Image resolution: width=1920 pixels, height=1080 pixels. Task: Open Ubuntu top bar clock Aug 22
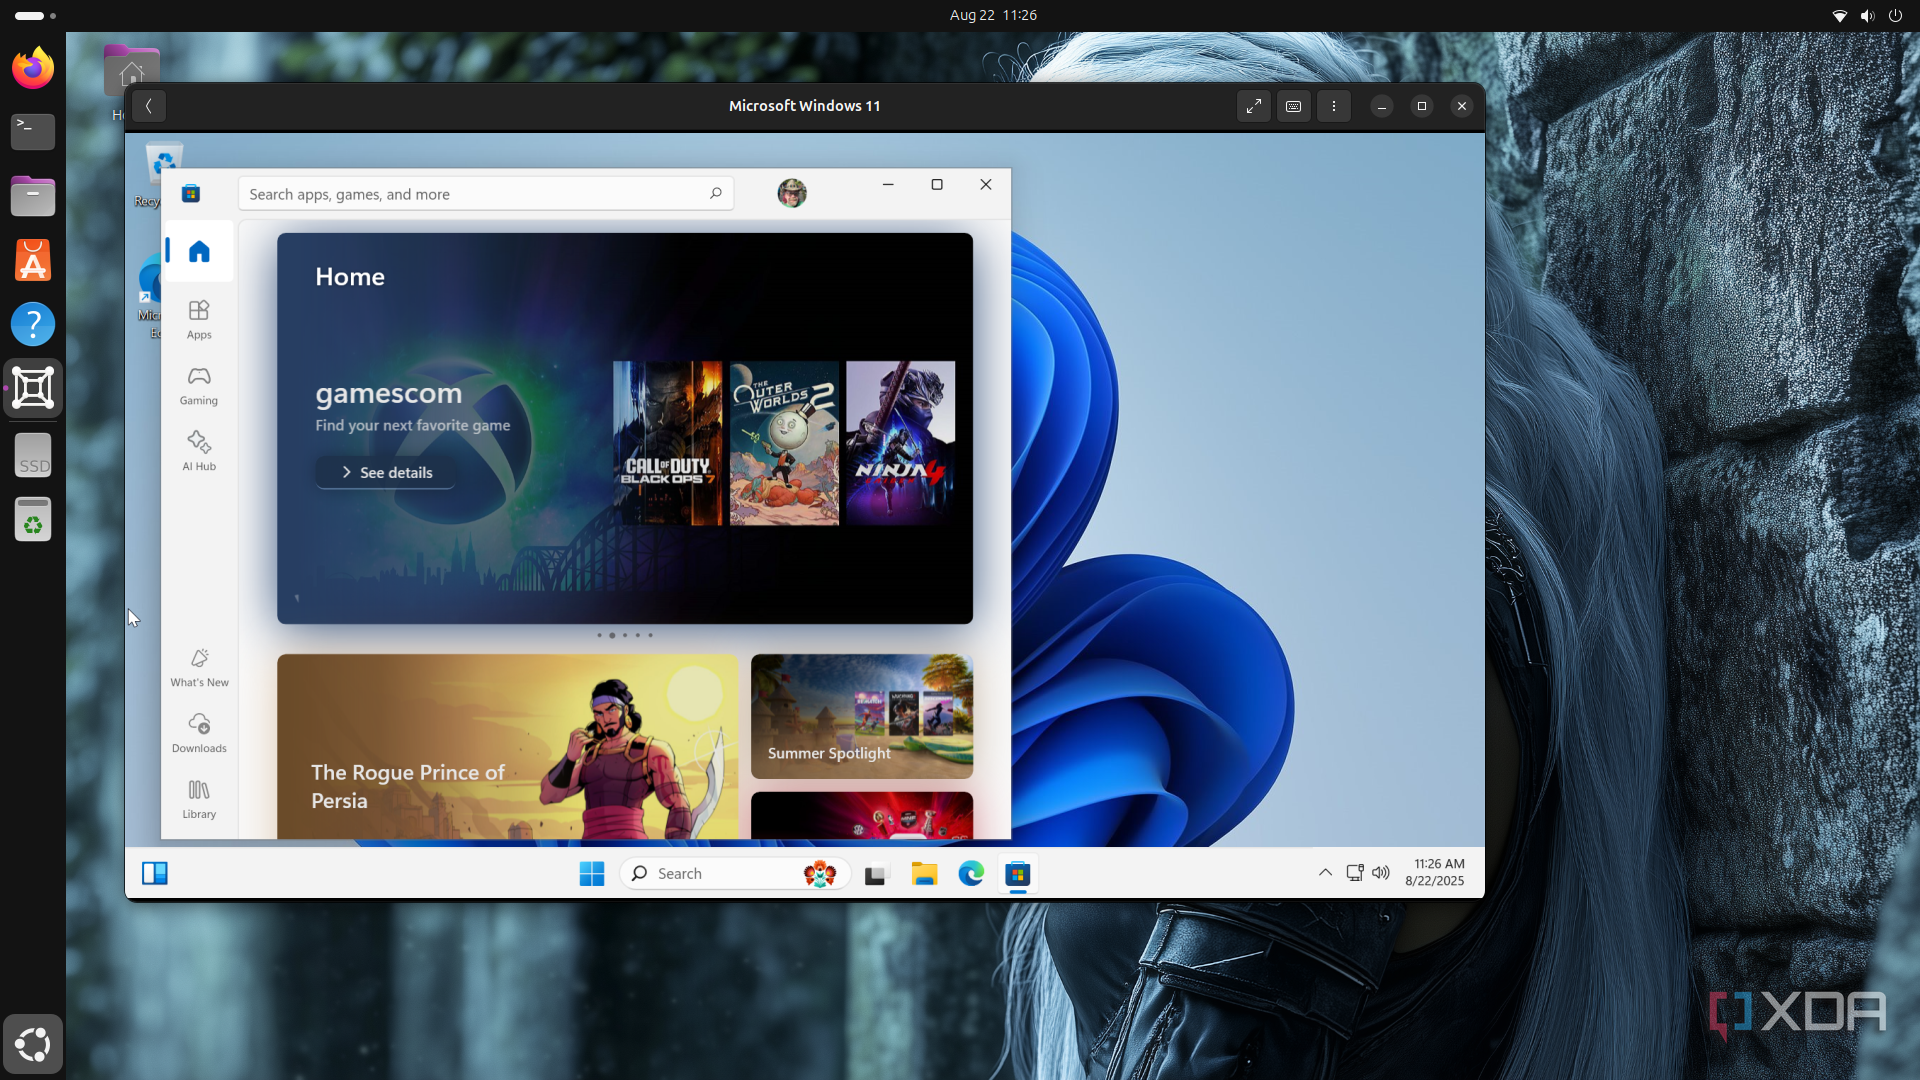coord(993,15)
